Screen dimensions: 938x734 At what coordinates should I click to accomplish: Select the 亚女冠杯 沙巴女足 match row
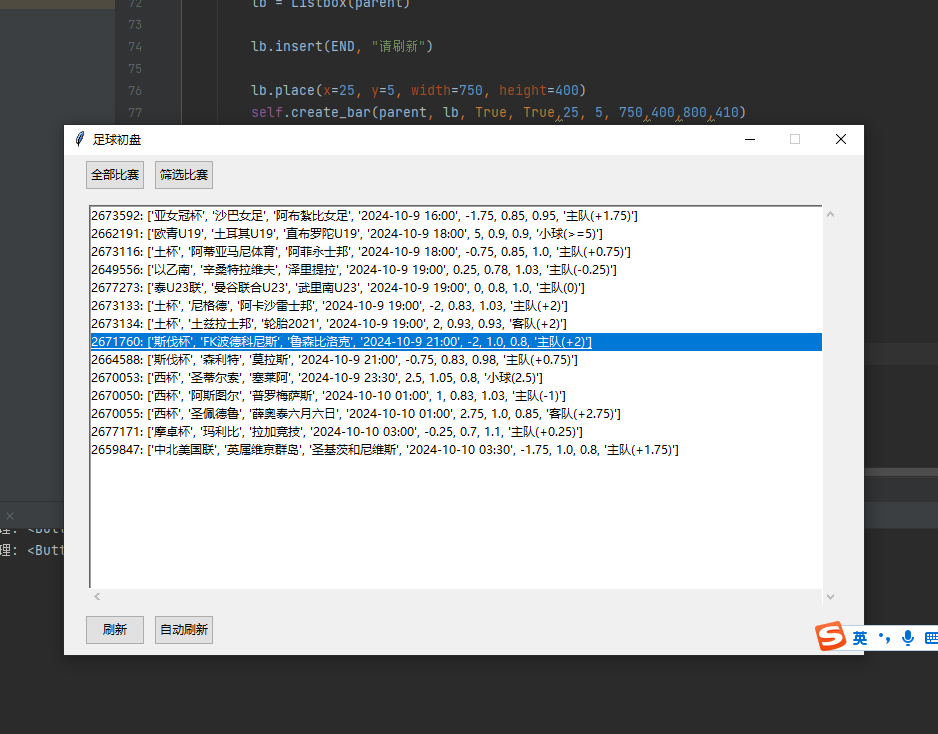click(x=364, y=216)
